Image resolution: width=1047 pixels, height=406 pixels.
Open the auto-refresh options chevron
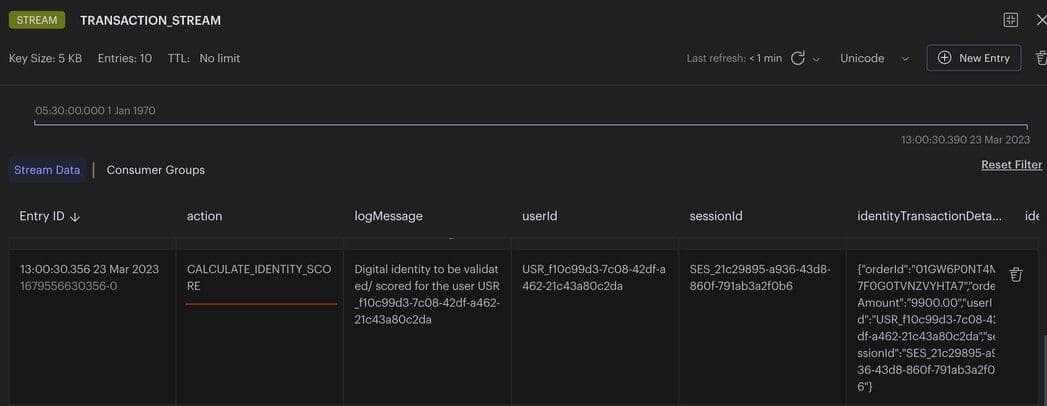pos(816,59)
